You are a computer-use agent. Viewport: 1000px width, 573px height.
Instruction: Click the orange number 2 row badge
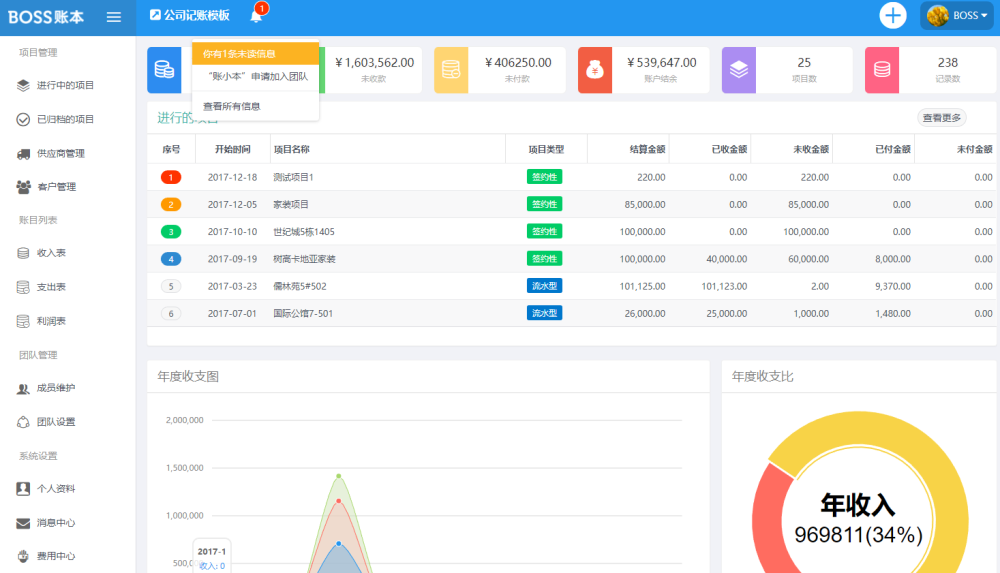pyautogui.click(x=171, y=205)
